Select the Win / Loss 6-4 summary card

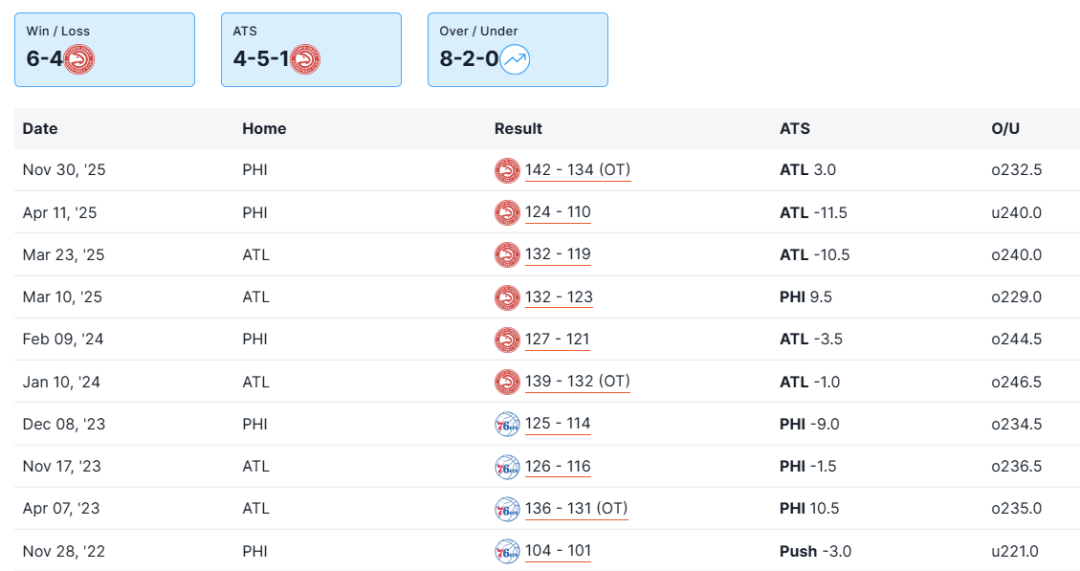[x=104, y=50]
